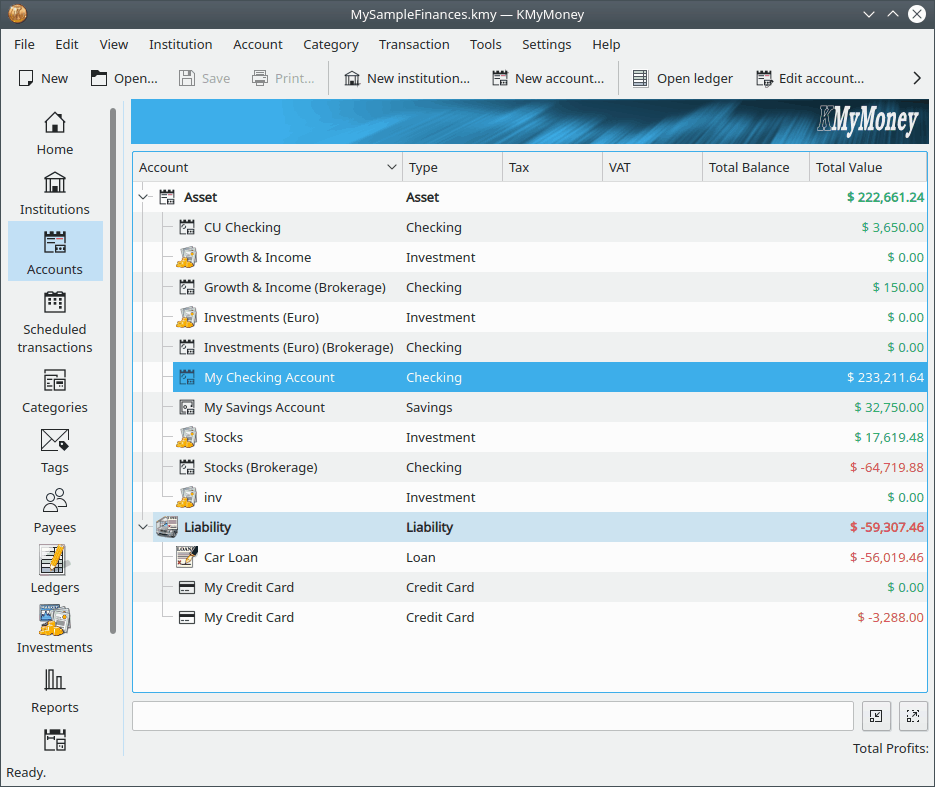
Task: Click the Open... toolbar button
Action: pyautogui.click(x=124, y=78)
